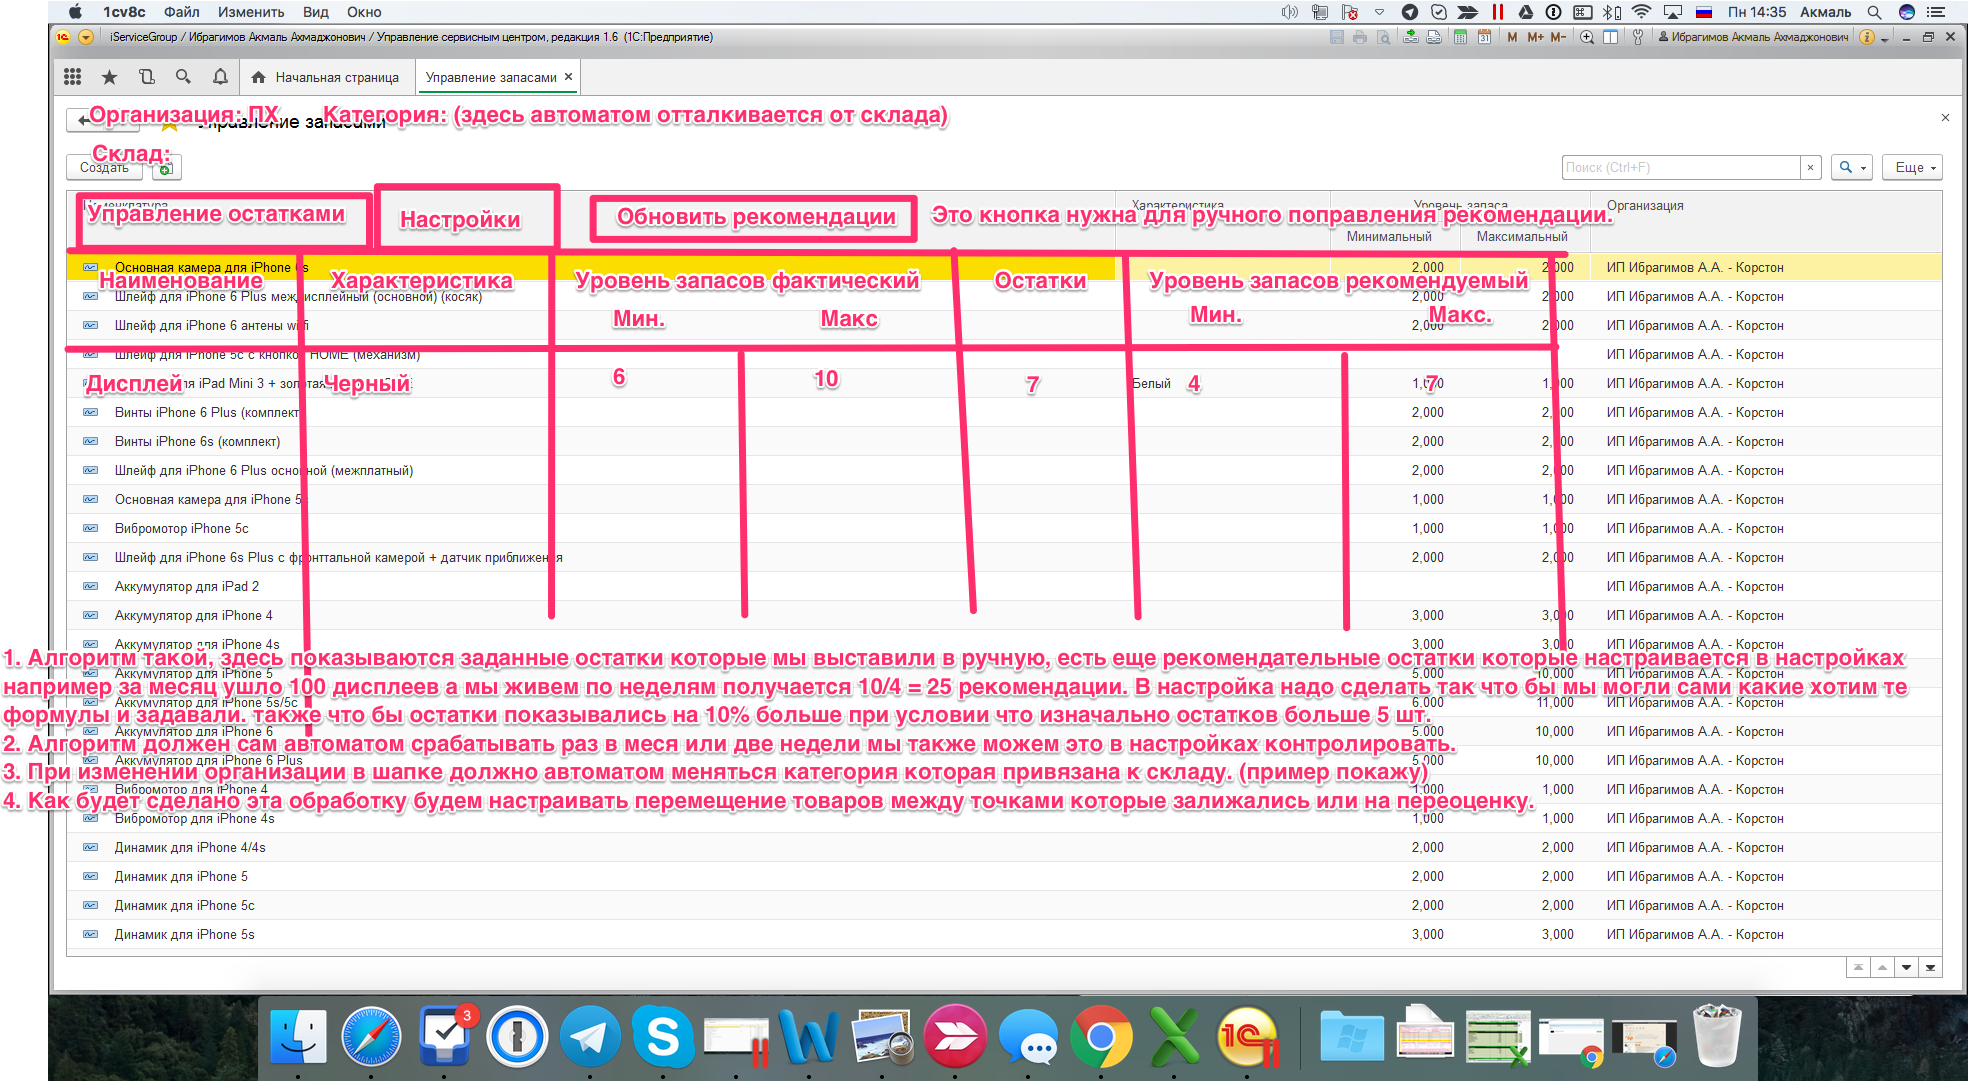Click the calculator icon in title toolbar
This screenshot has height=1082, width=1968.
click(x=1460, y=38)
